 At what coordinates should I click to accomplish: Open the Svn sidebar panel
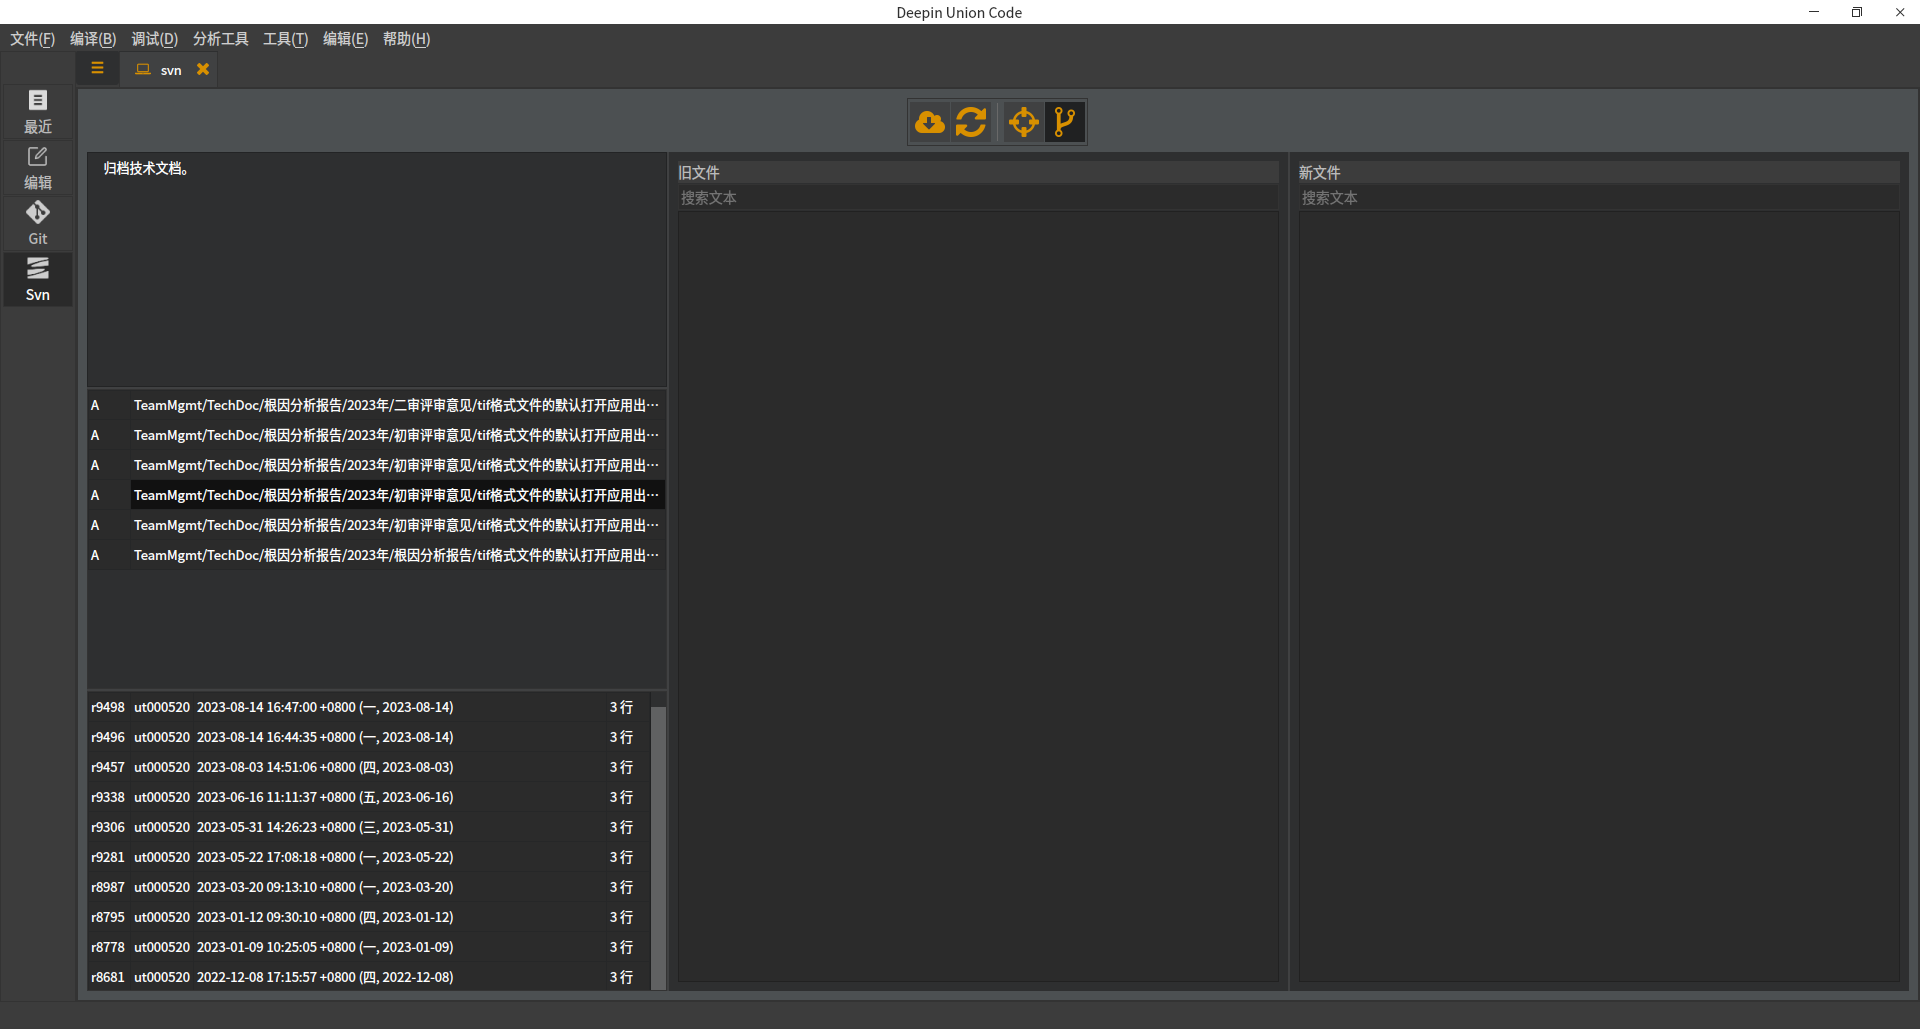pyautogui.click(x=38, y=279)
